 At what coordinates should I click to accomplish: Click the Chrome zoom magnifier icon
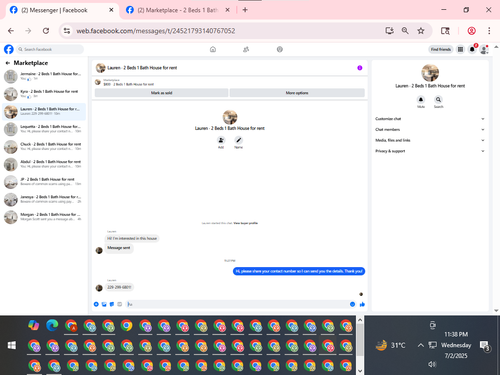[405, 31]
